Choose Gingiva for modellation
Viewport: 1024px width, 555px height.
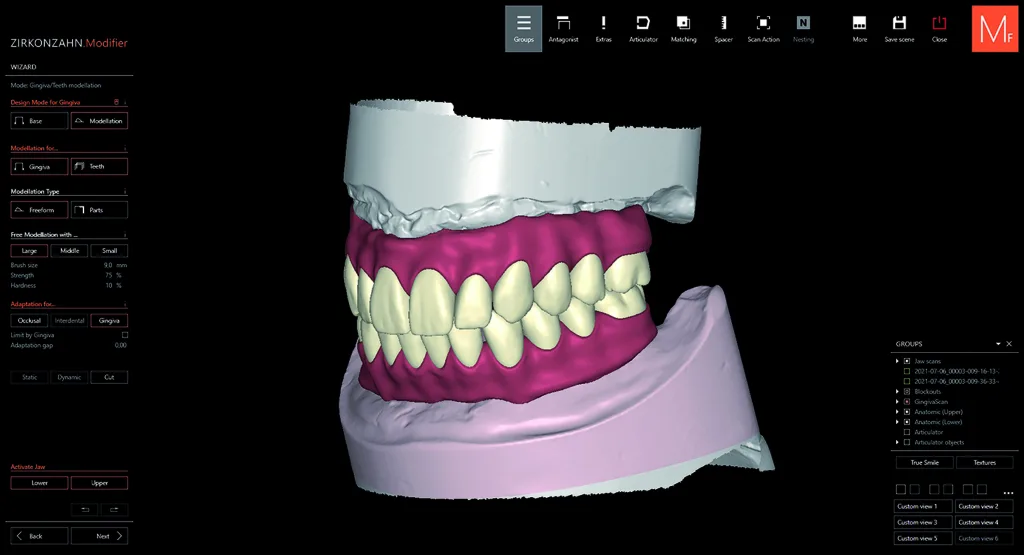click(39, 166)
